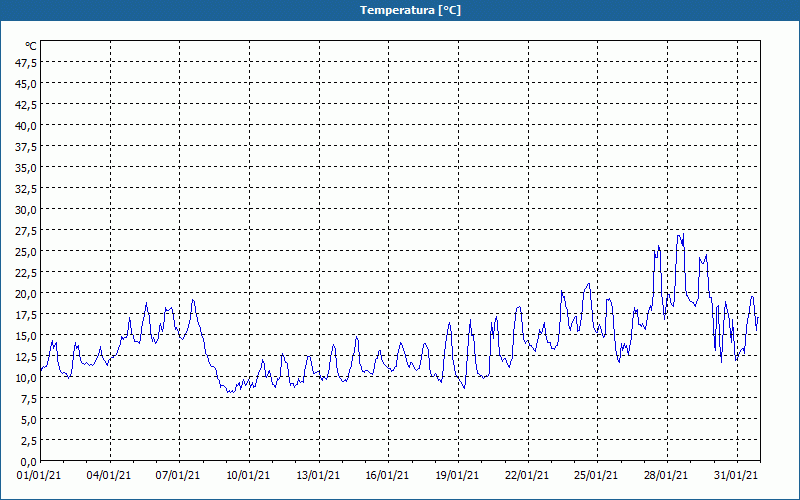800x500 pixels.
Task: Click the 10/01/21 date label
Action: pyautogui.click(x=248, y=475)
